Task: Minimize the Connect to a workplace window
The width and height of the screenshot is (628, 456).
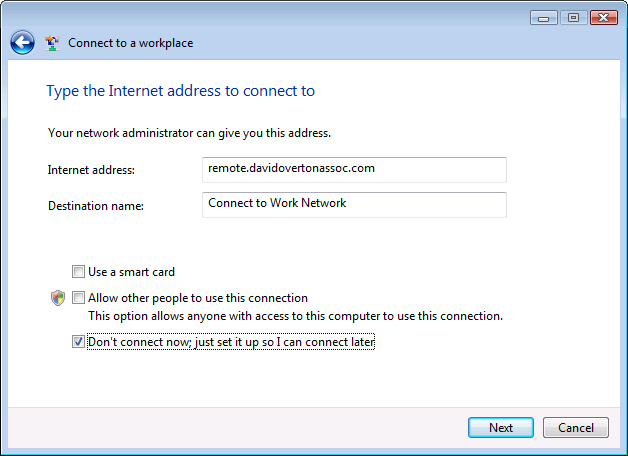Action: point(543,18)
